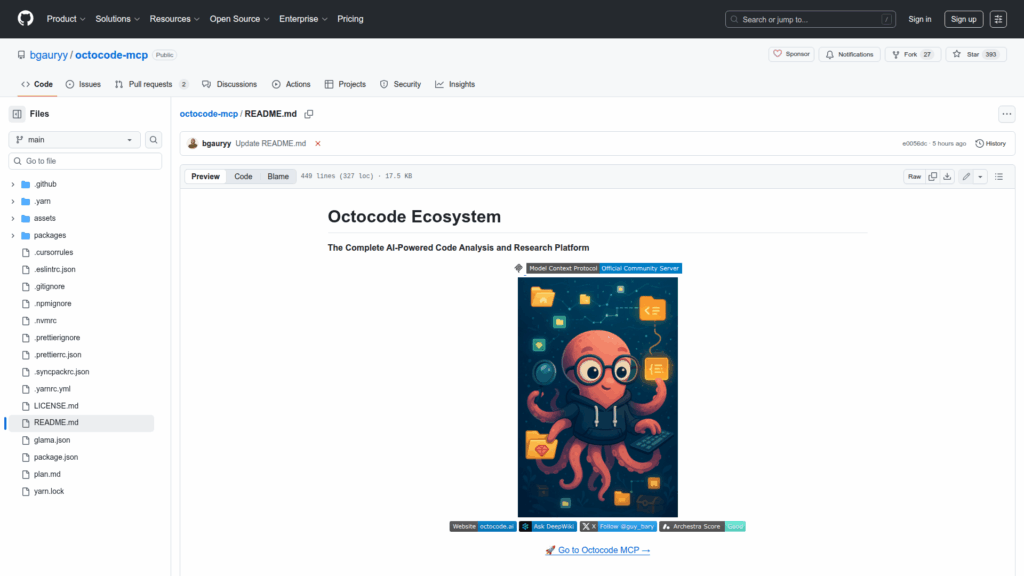
Task: Open the main branch selector
Action: point(74,140)
